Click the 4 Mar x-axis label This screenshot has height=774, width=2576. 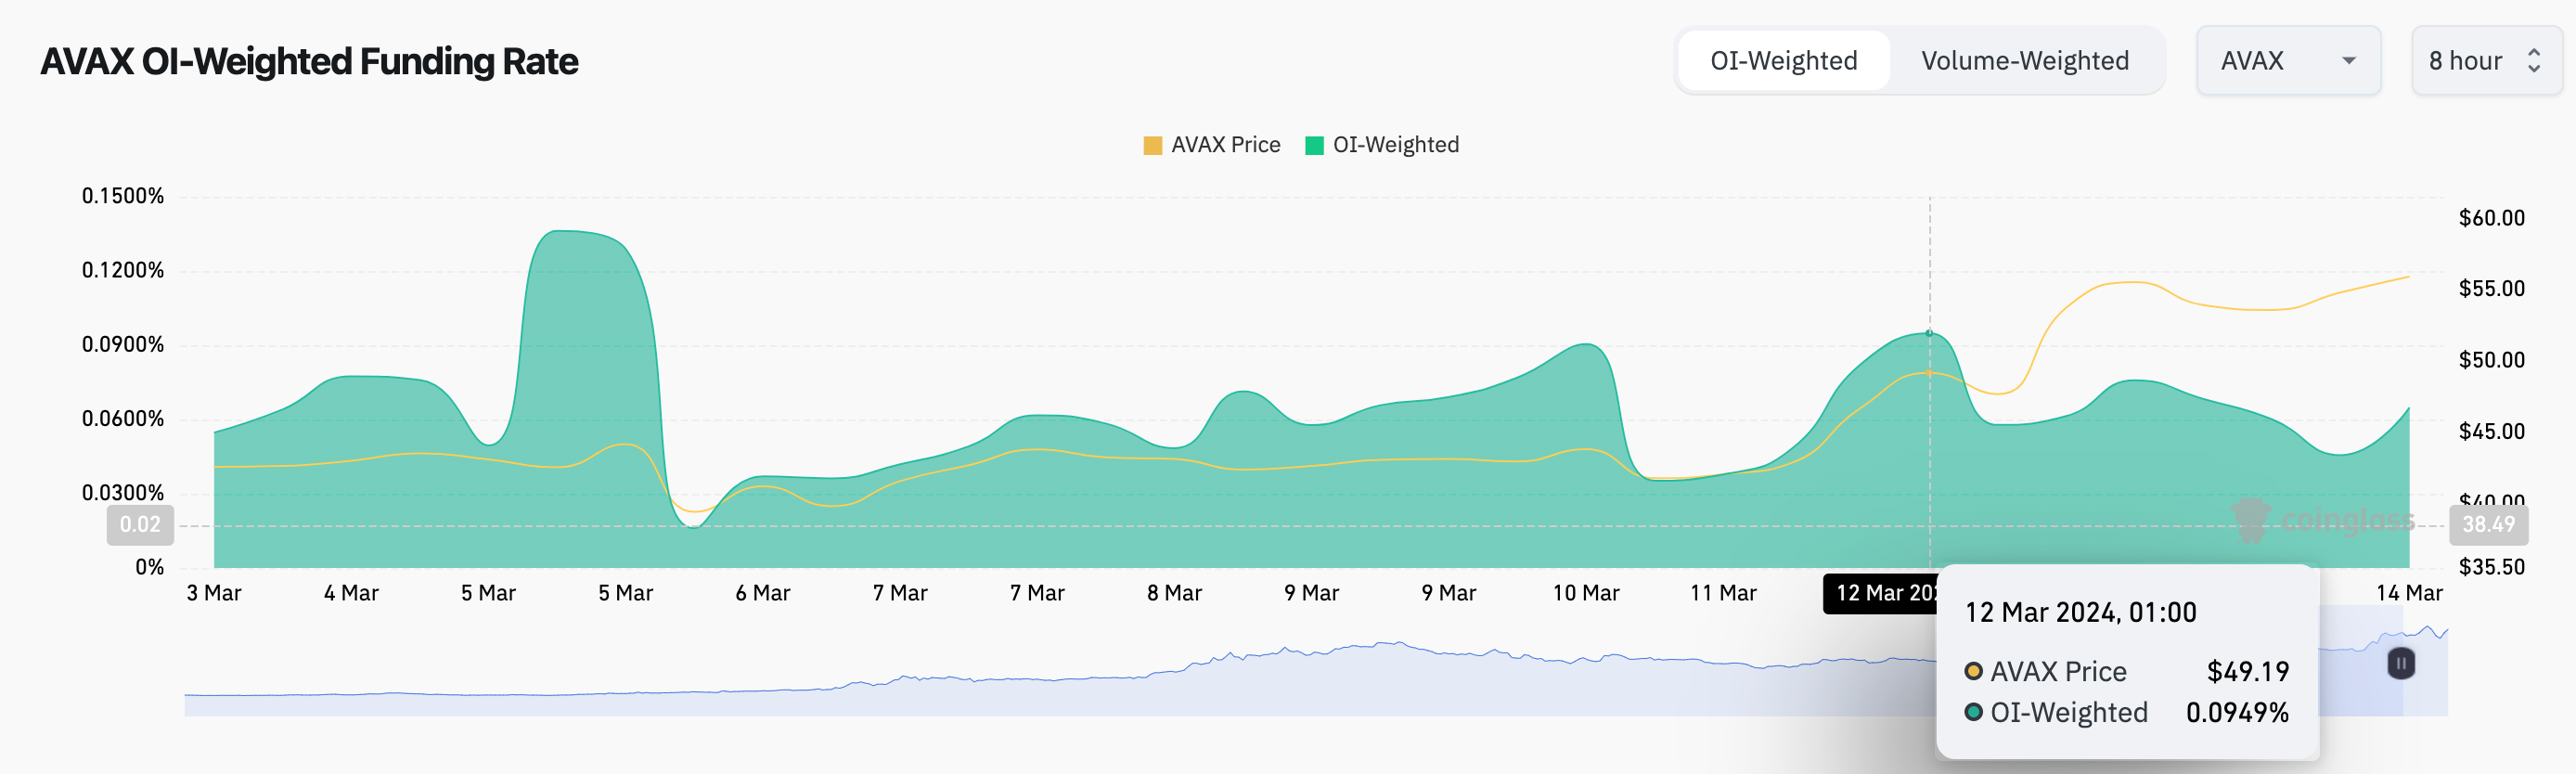pyautogui.click(x=351, y=593)
